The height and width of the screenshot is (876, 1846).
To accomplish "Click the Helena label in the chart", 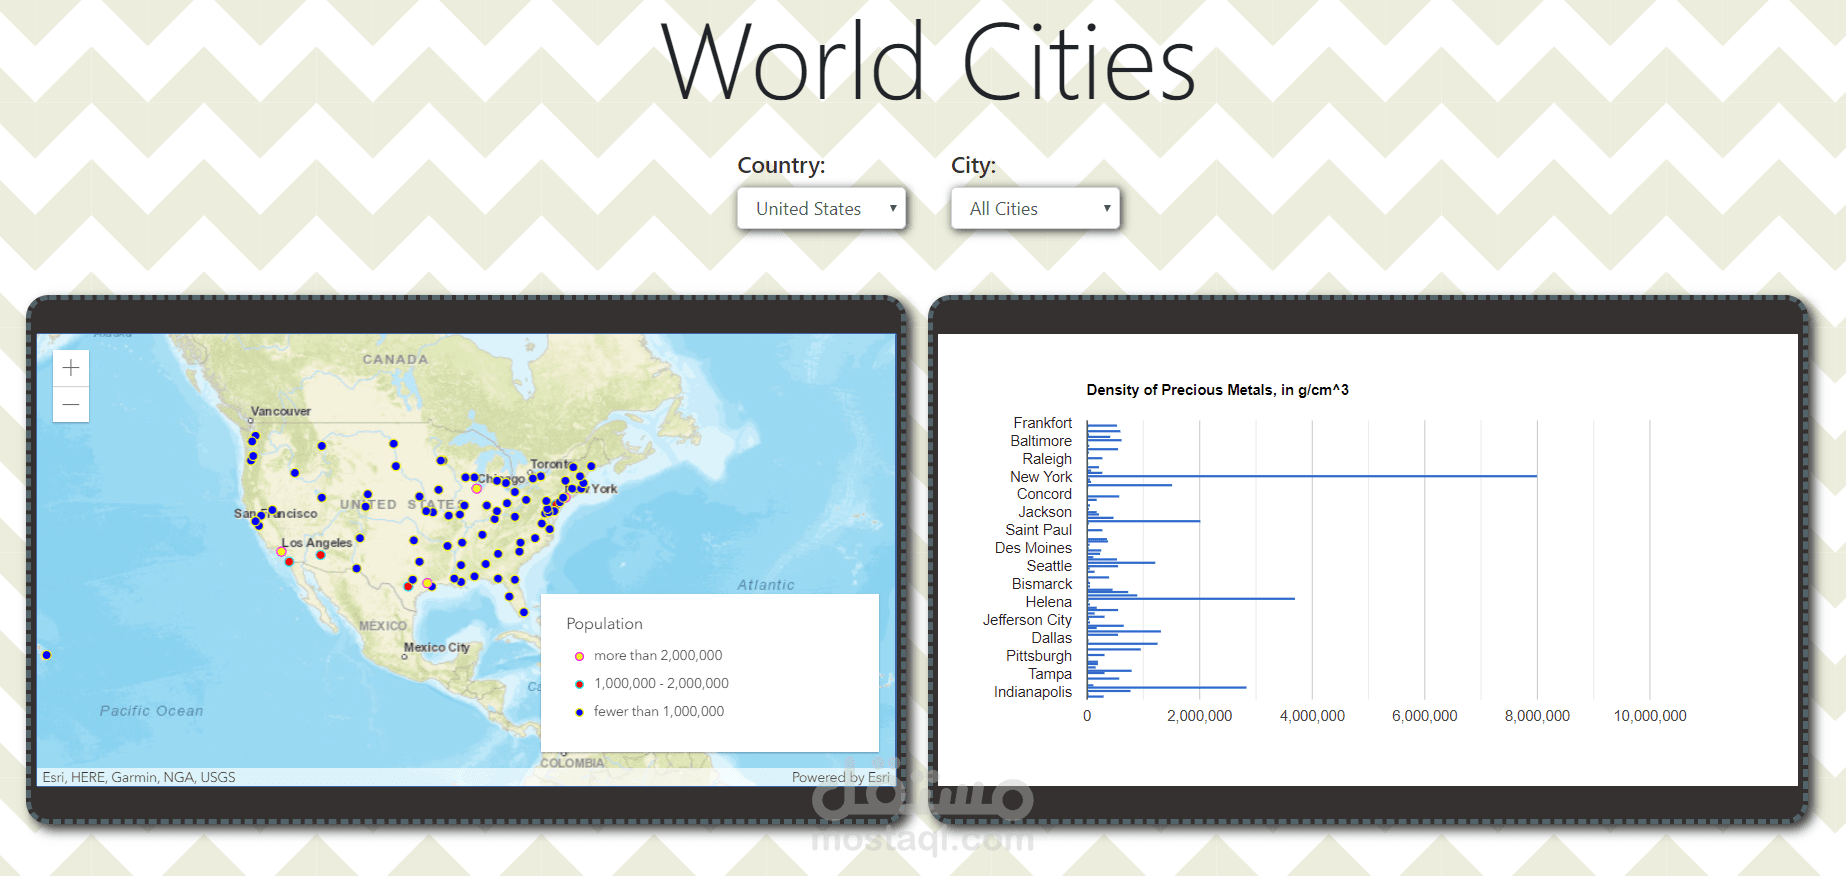I will [x=1048, y=602].
